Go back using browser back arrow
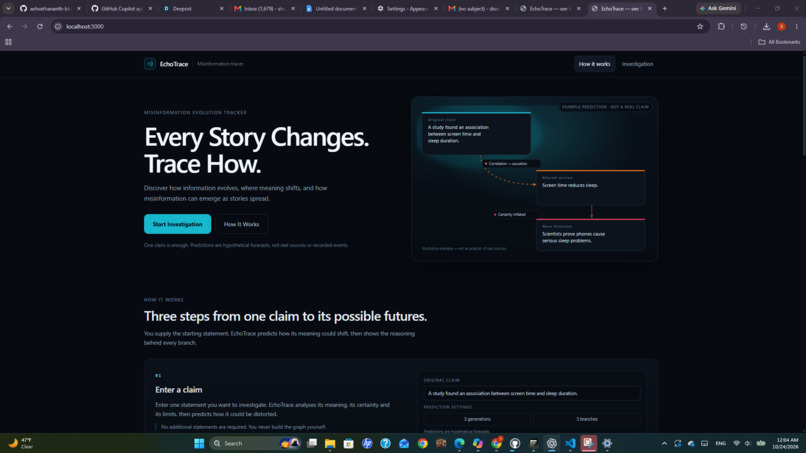This screenshot has height=453, width=806. pos(10,26)
